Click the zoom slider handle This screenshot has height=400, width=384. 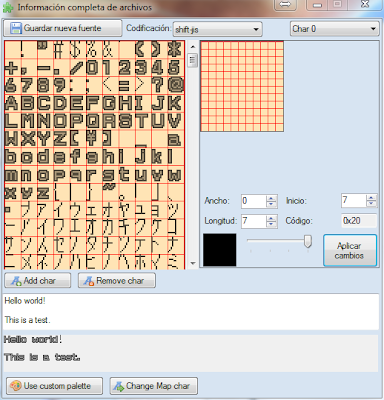tap(308, 241)
